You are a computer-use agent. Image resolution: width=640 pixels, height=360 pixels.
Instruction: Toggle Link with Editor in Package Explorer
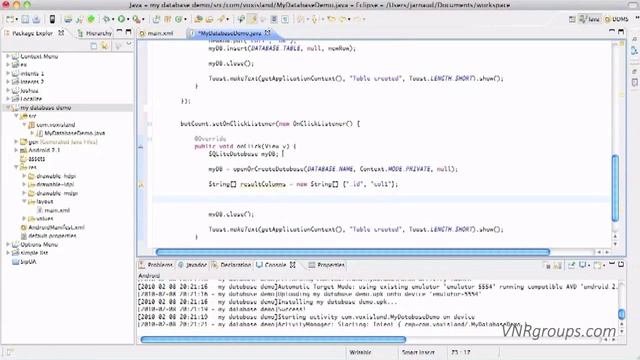[105, 46]
